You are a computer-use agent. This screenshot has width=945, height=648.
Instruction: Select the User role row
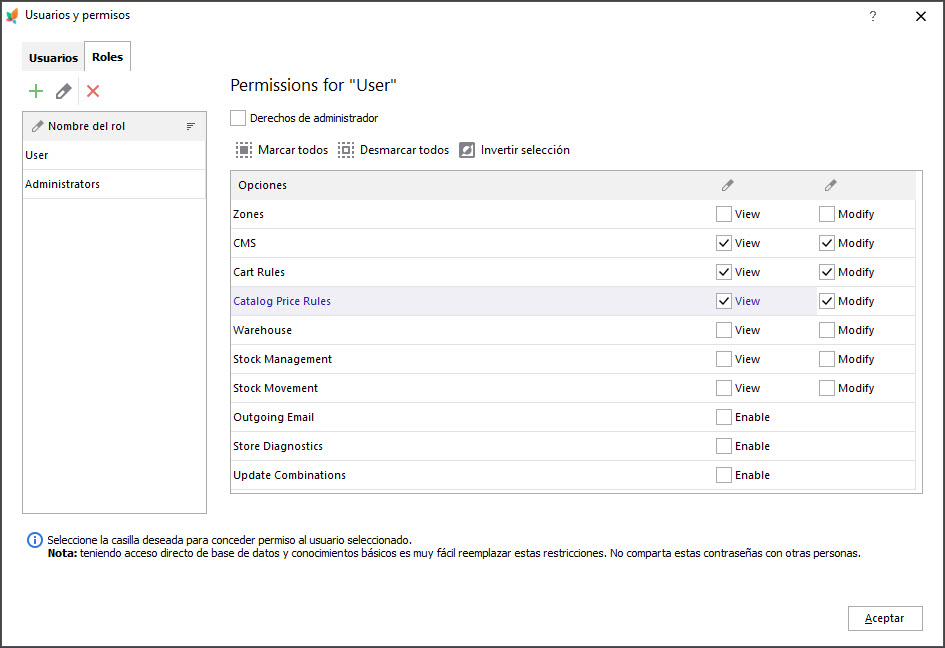(x=115, y=155)
